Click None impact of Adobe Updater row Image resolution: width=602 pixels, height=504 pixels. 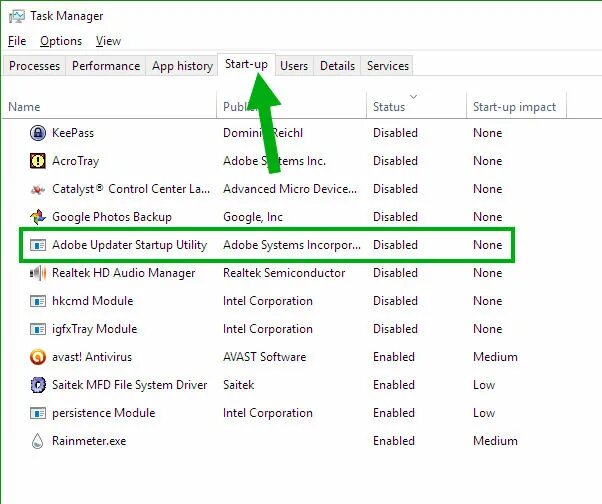point(488,245)
